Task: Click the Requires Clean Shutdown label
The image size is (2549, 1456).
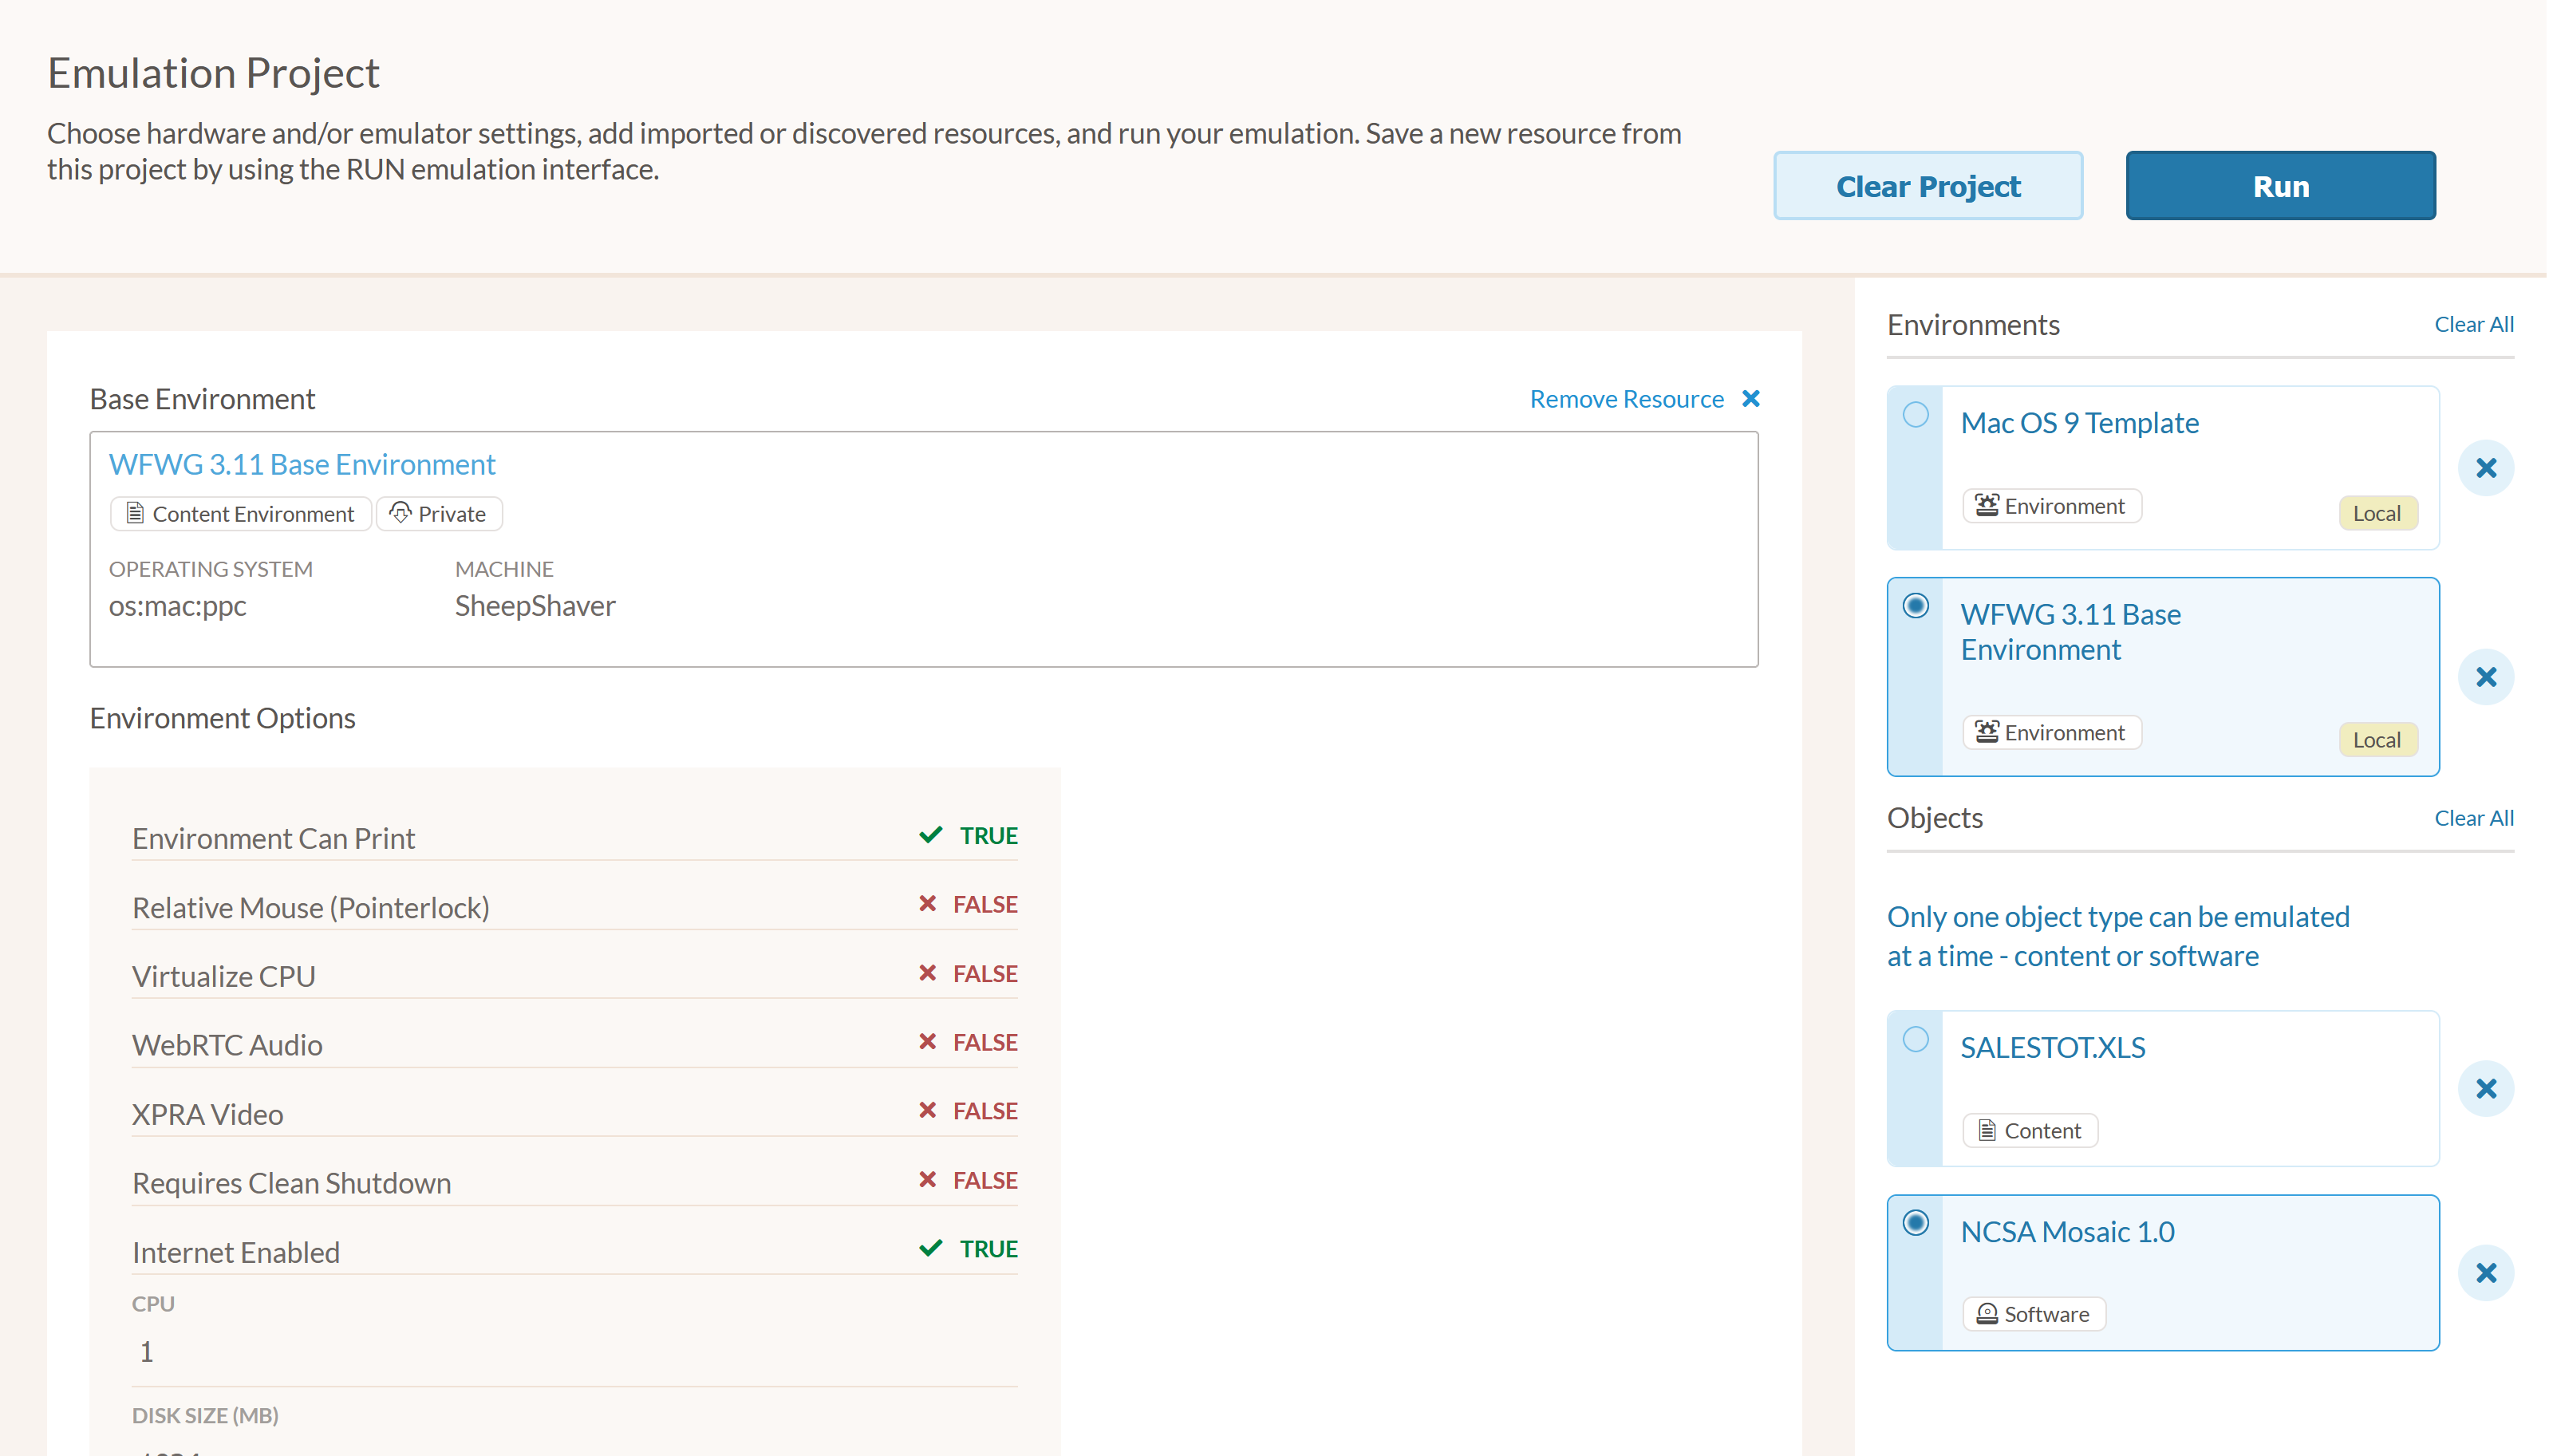Action: (x=291, y=1184)
